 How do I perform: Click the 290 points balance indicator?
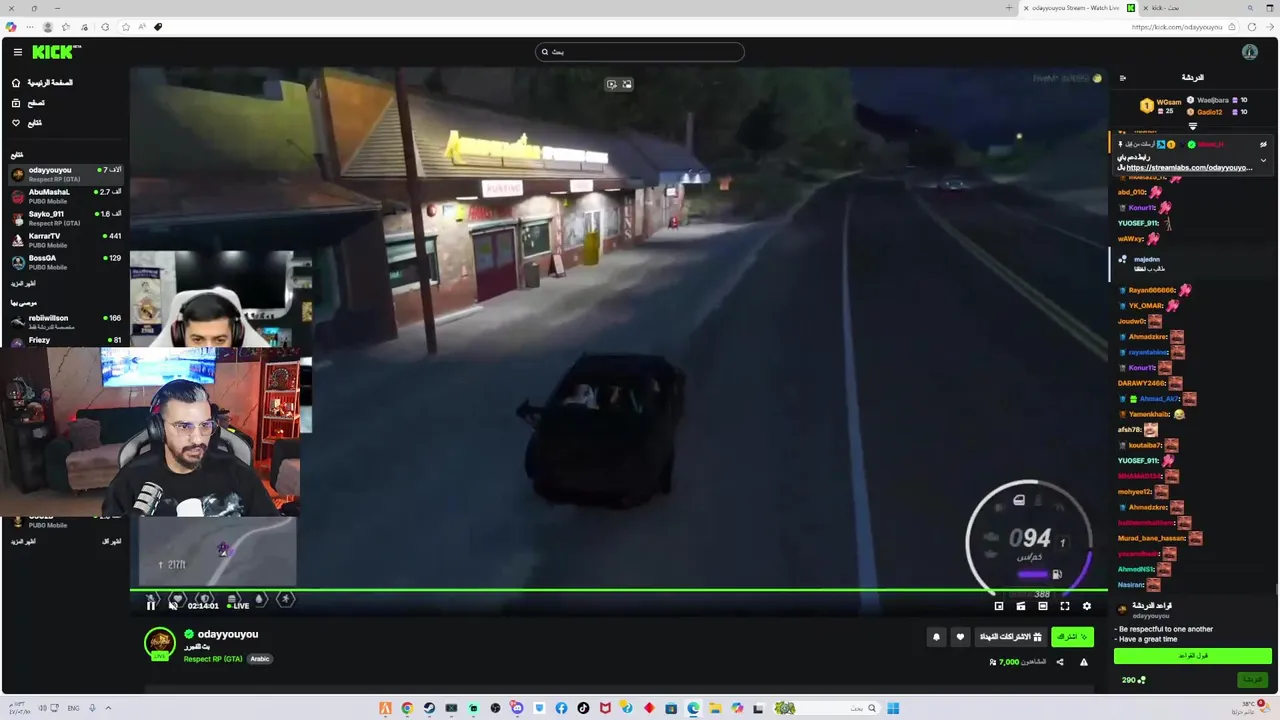(x=1134, y=680)
